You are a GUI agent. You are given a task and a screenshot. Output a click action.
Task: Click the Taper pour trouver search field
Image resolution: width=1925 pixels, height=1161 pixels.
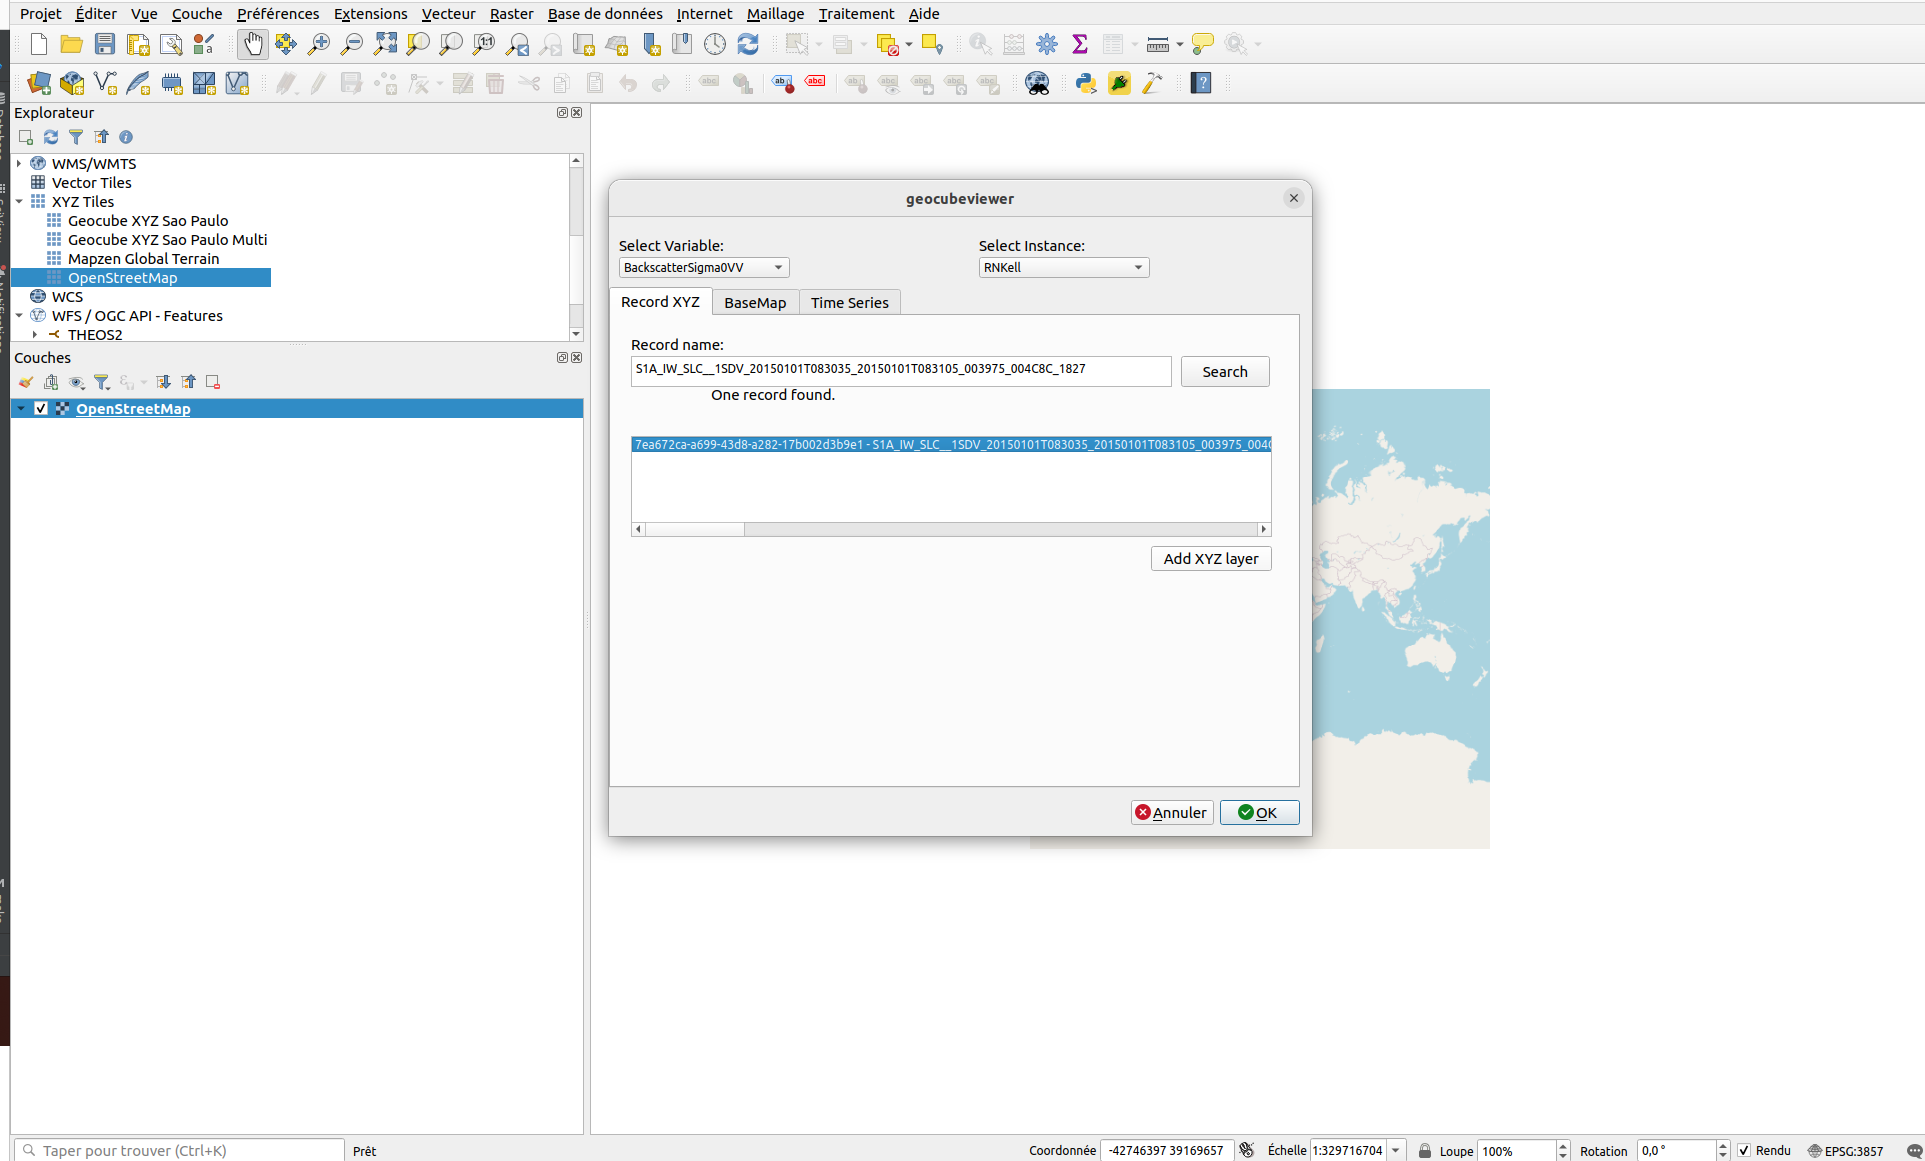pos(180,1150)
